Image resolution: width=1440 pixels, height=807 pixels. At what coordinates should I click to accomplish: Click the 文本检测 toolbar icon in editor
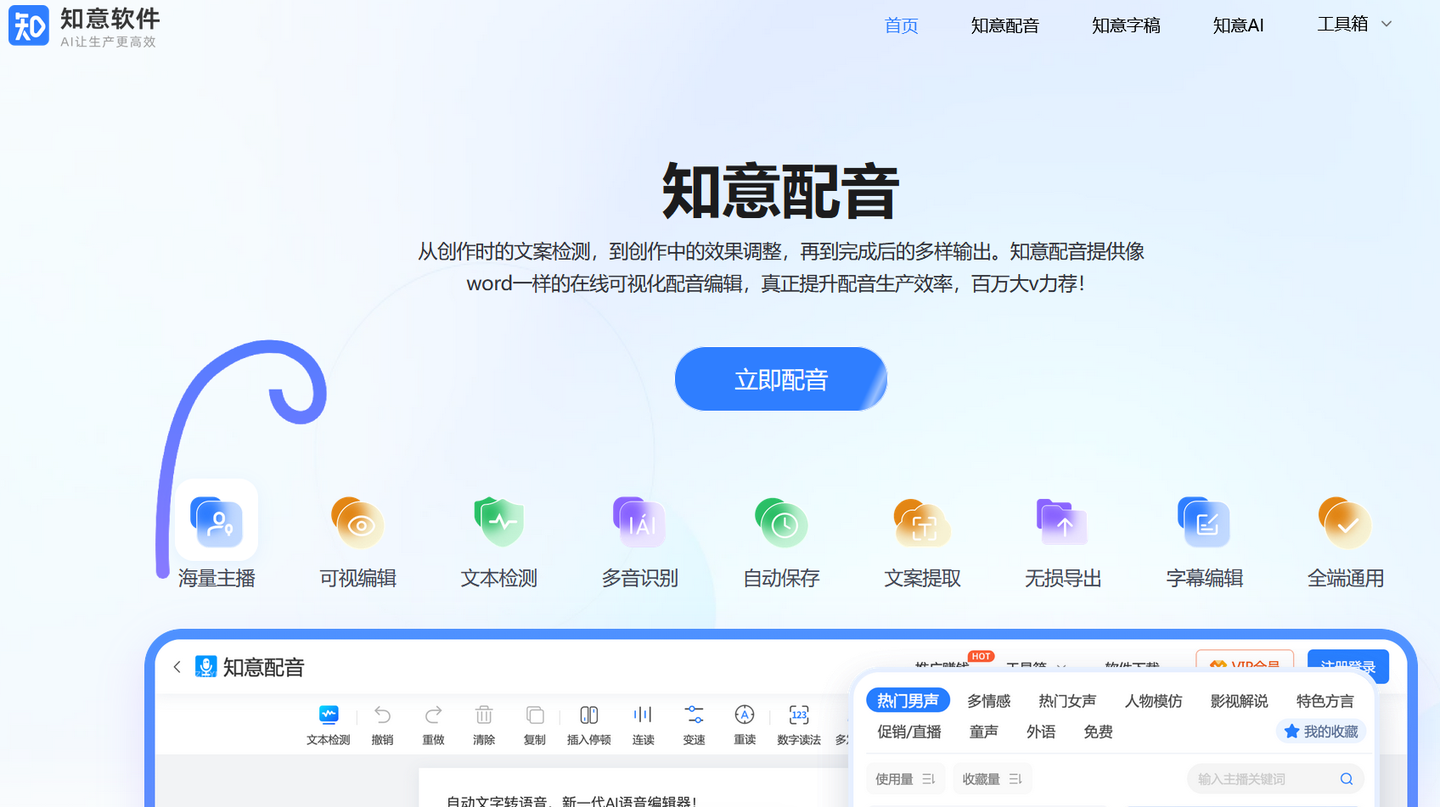(328, 714)
